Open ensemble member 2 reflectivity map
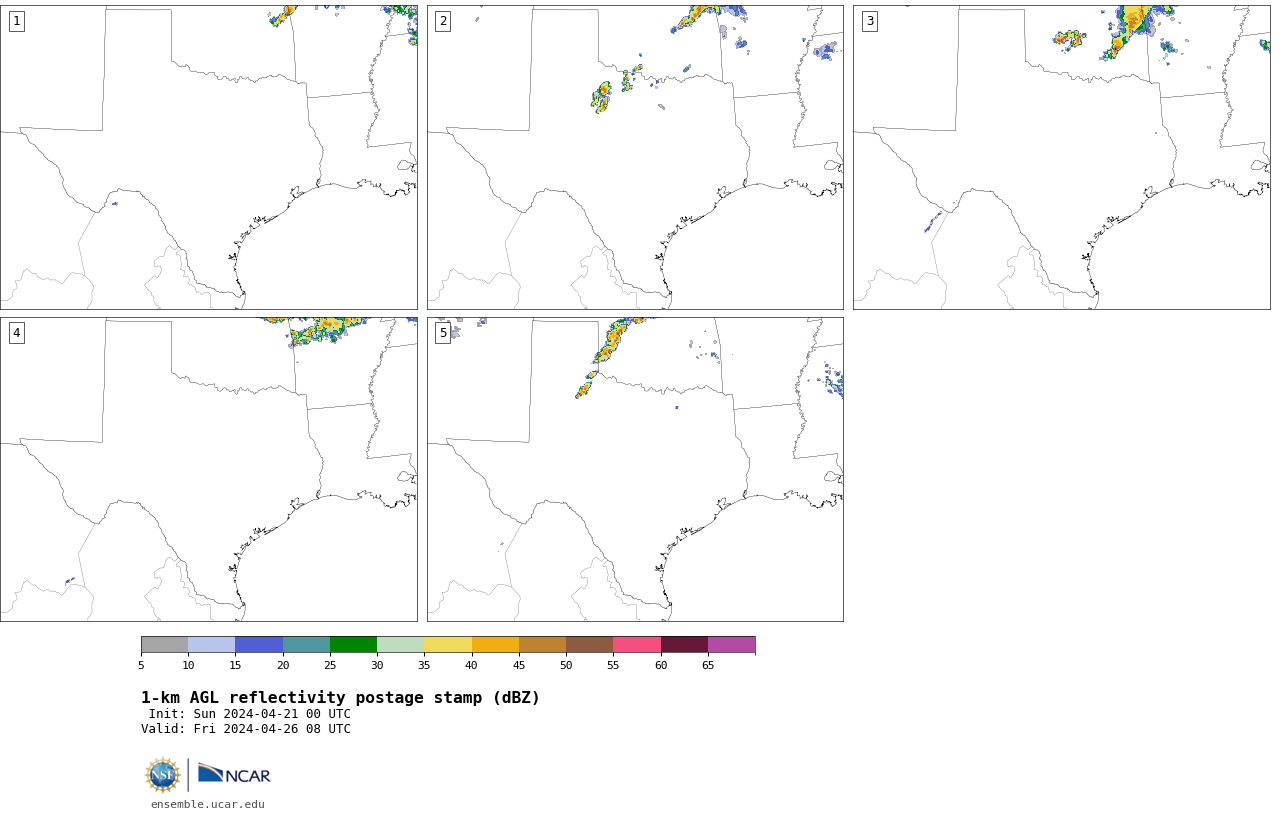 (x=635, y=157)
